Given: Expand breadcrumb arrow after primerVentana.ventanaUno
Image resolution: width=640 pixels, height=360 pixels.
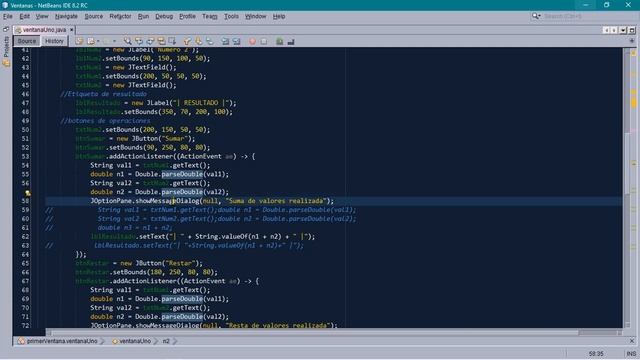Looking at the screenshot, I should click(102, 341).
